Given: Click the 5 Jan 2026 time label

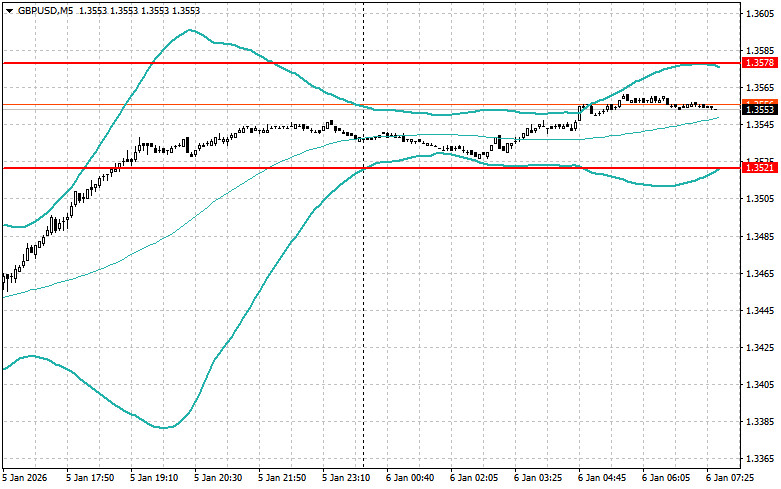Looking at the screenshot, I should point(25,478).
